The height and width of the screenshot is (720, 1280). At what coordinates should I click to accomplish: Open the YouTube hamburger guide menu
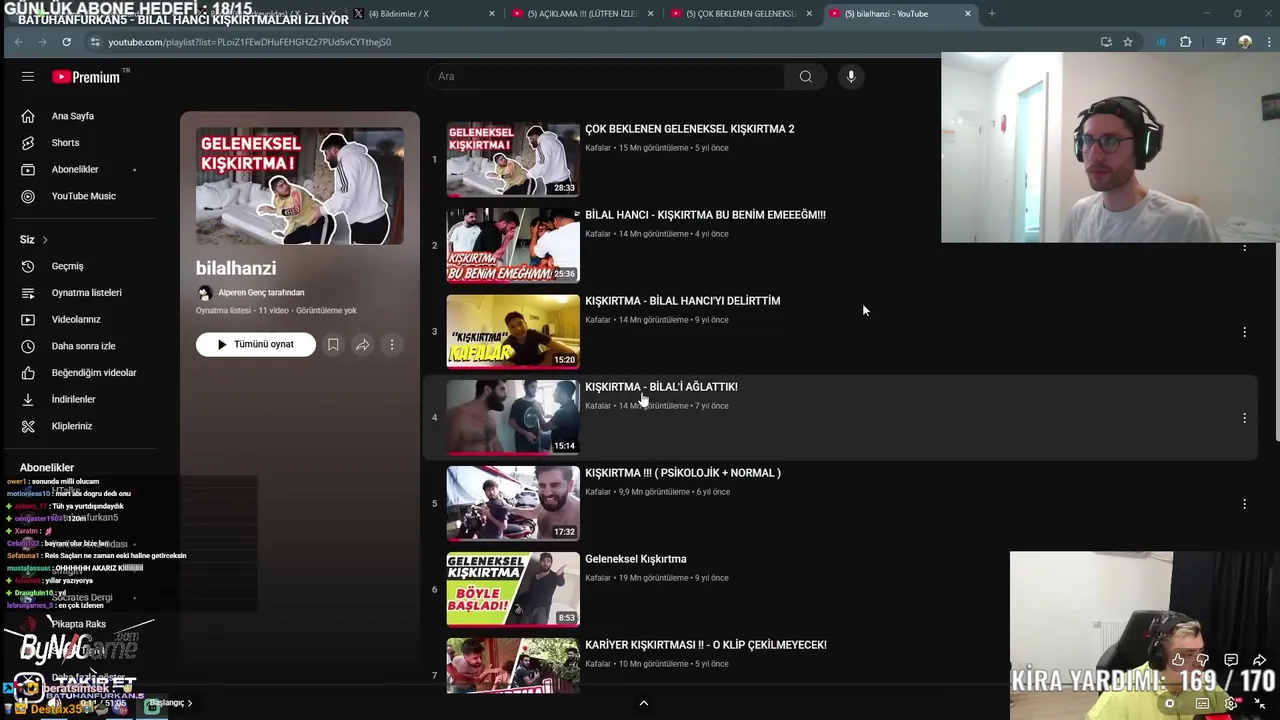(28, 76)
